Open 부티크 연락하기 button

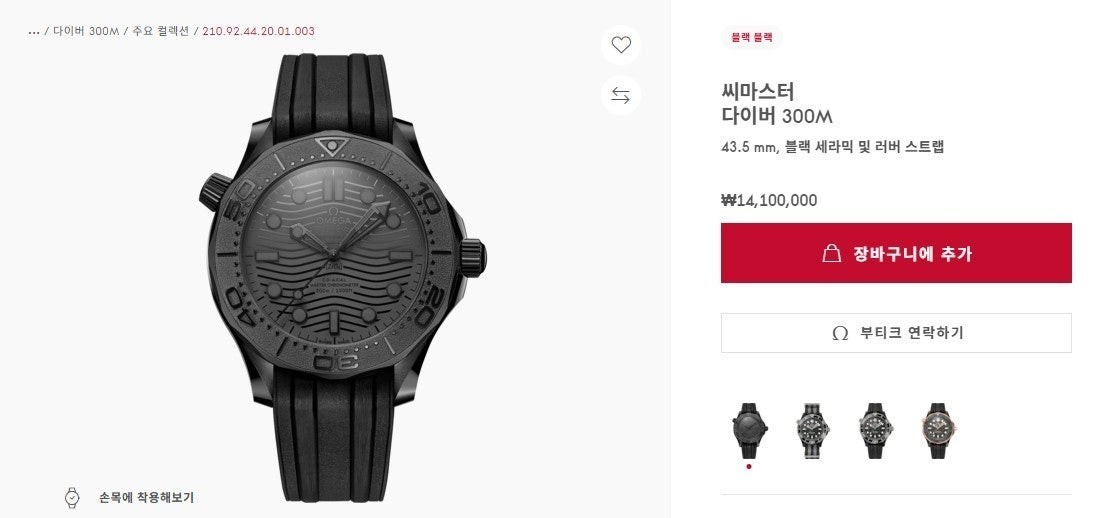click(x=896, y=333)
